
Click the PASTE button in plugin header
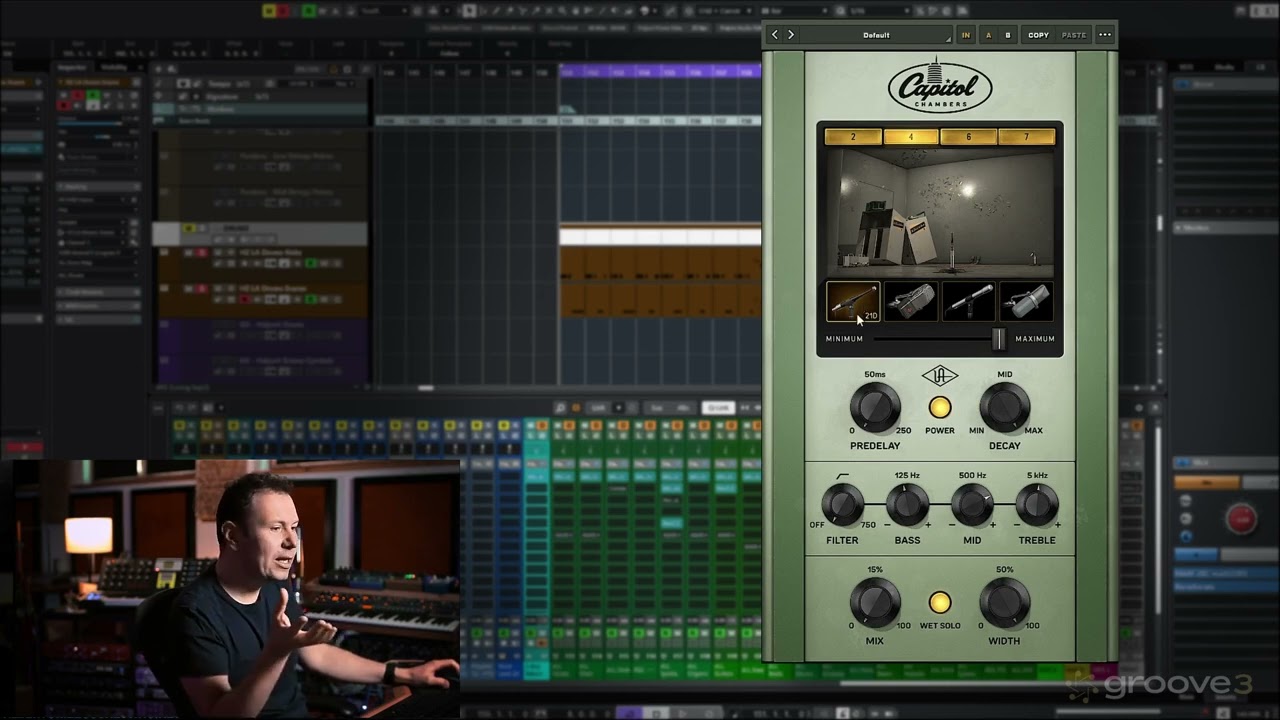point(1074,35)
